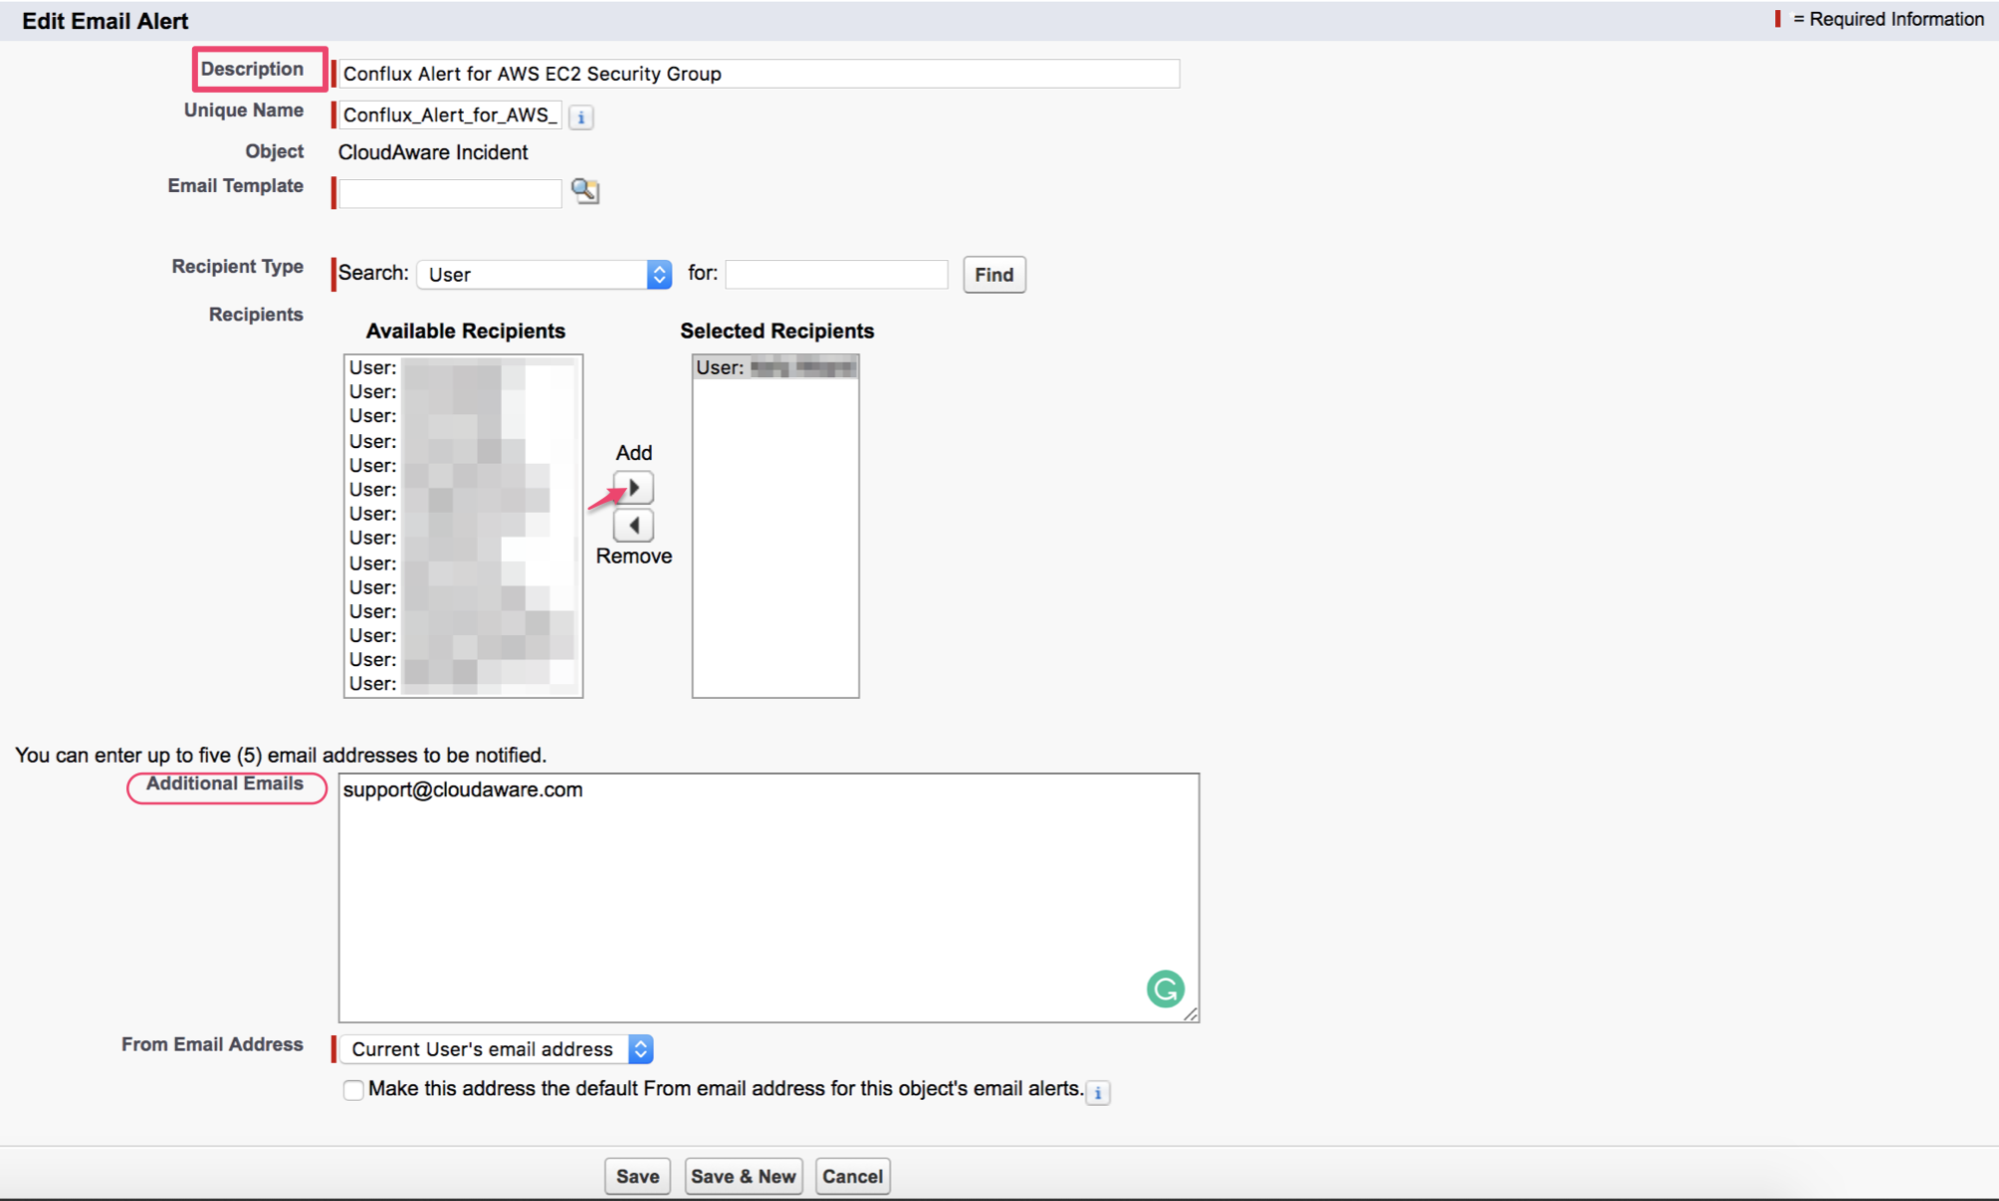Expand the From Email Address dropdown
Viewport: 1999px width, 1201px height.
point(497,1049)
